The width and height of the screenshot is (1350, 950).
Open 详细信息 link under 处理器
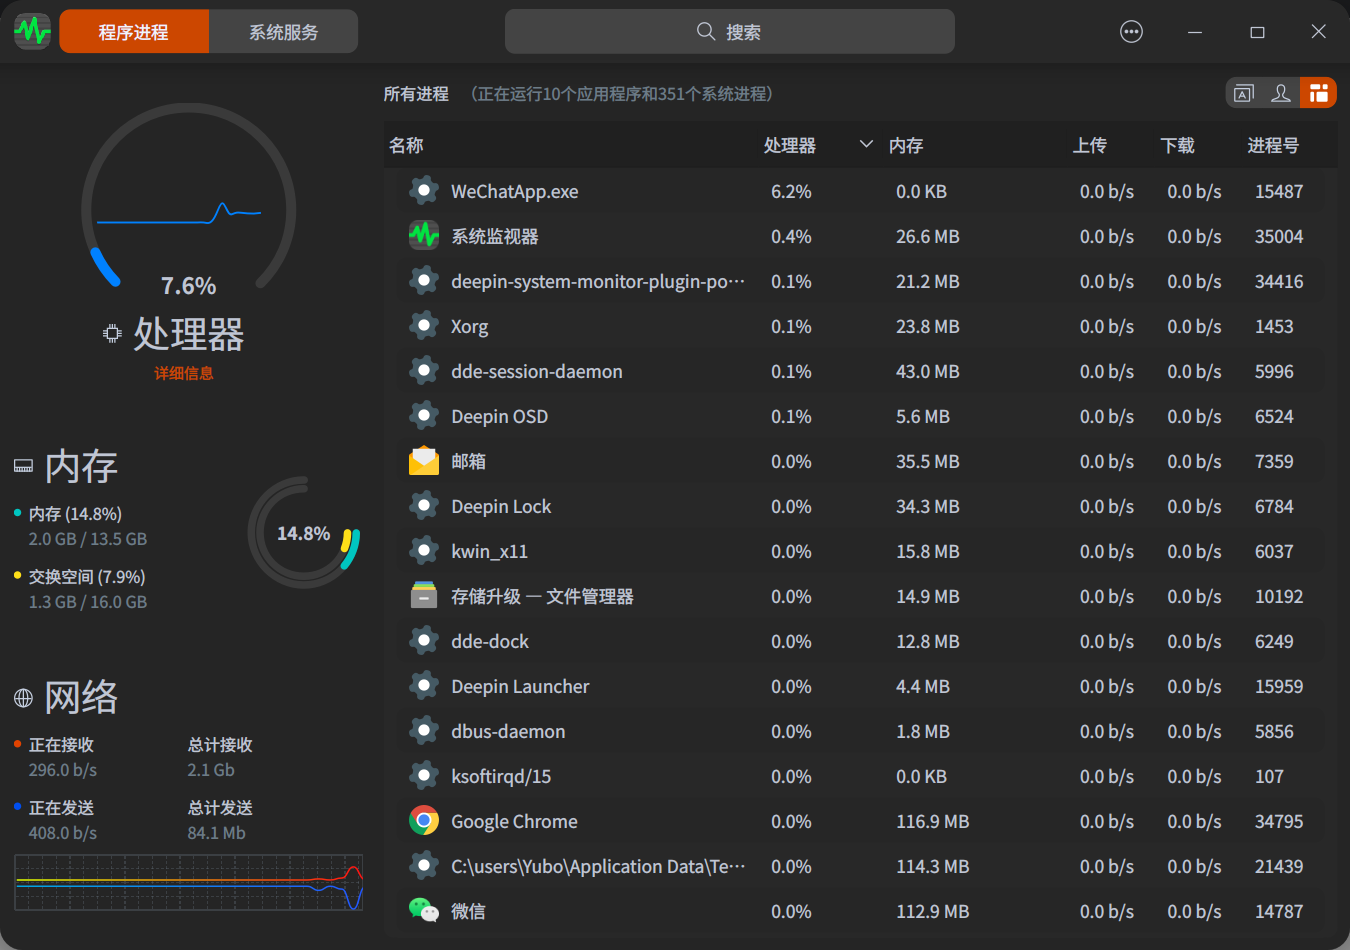tap(184, 373)
